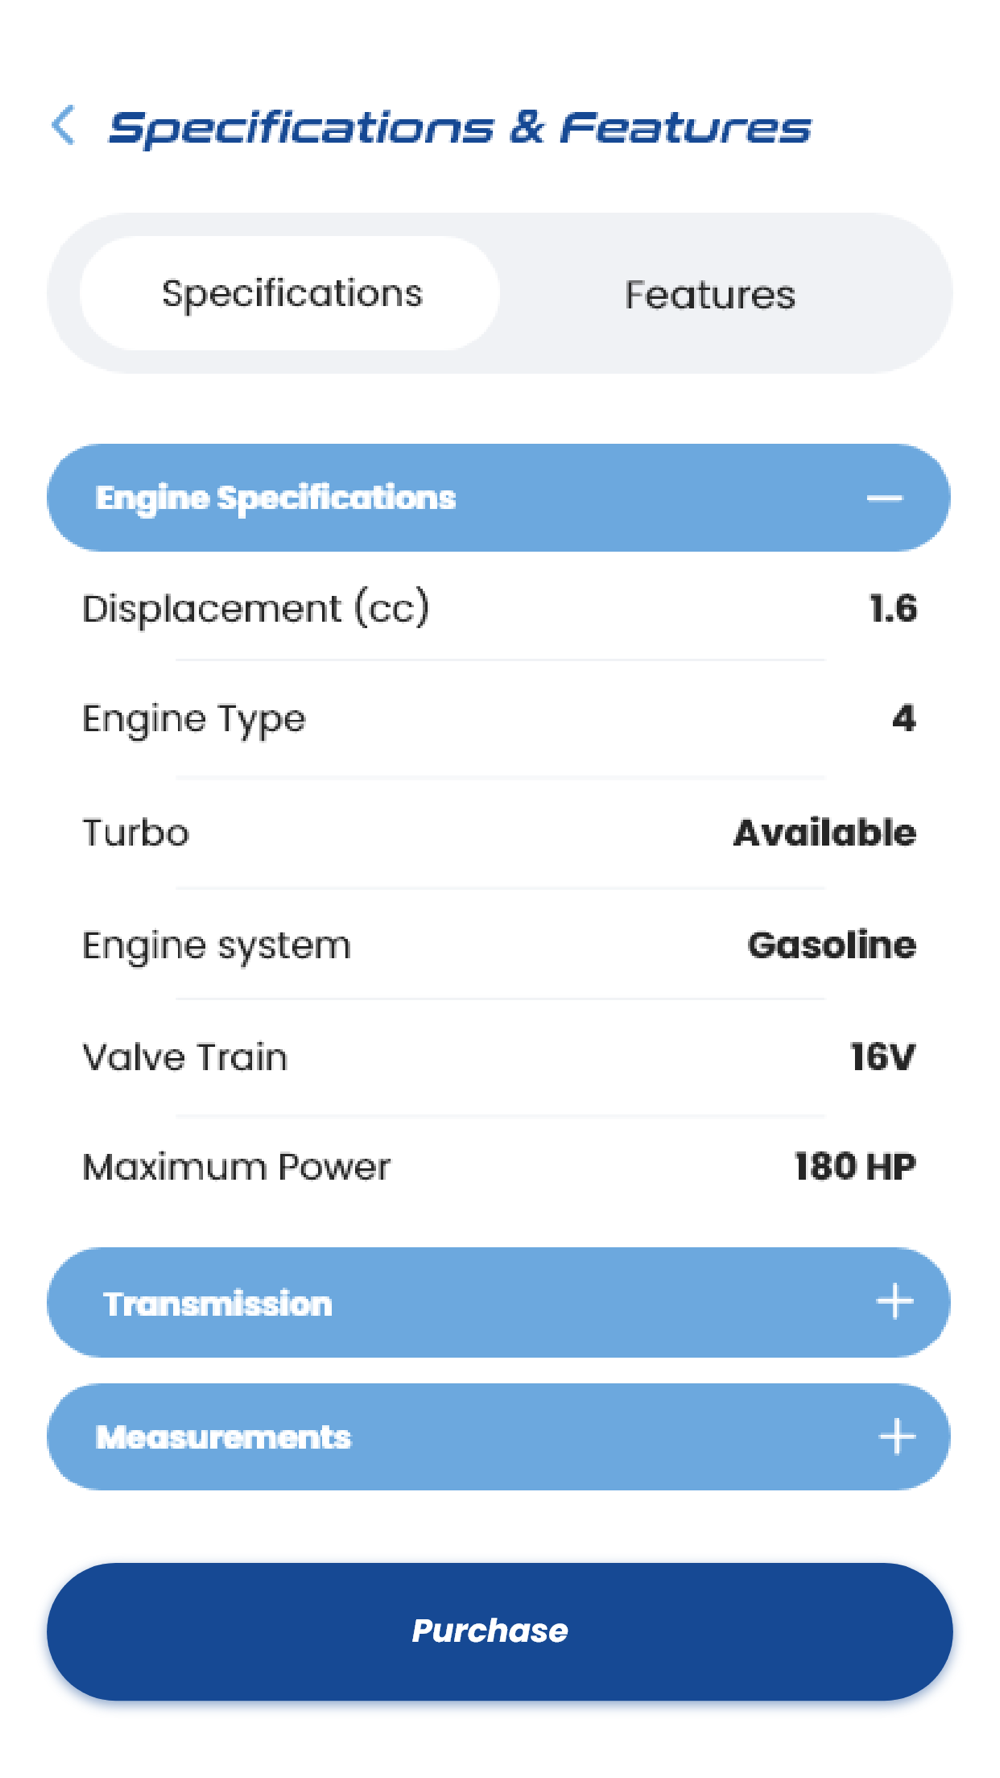Click the plus icon on Transmission
Screen dimensions: 1000x1778
point(894,1302)
